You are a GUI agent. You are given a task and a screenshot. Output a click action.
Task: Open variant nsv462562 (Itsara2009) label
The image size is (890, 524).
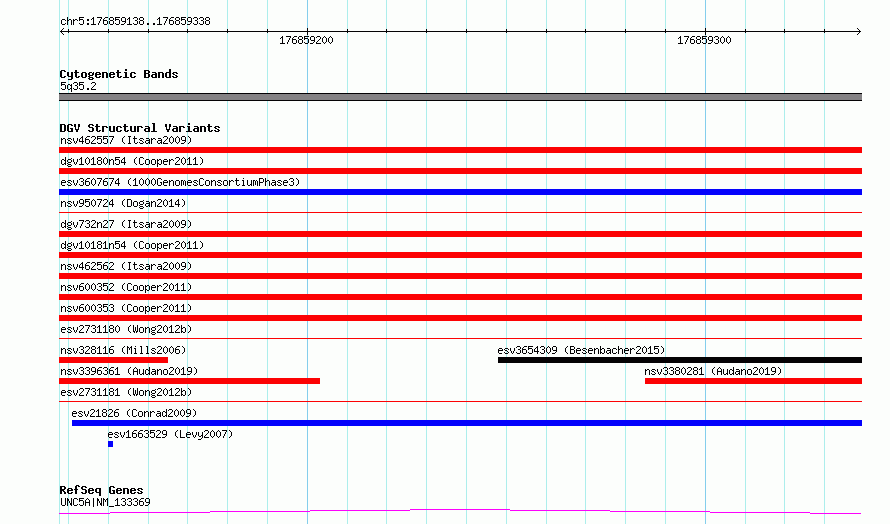pos(126,266)
